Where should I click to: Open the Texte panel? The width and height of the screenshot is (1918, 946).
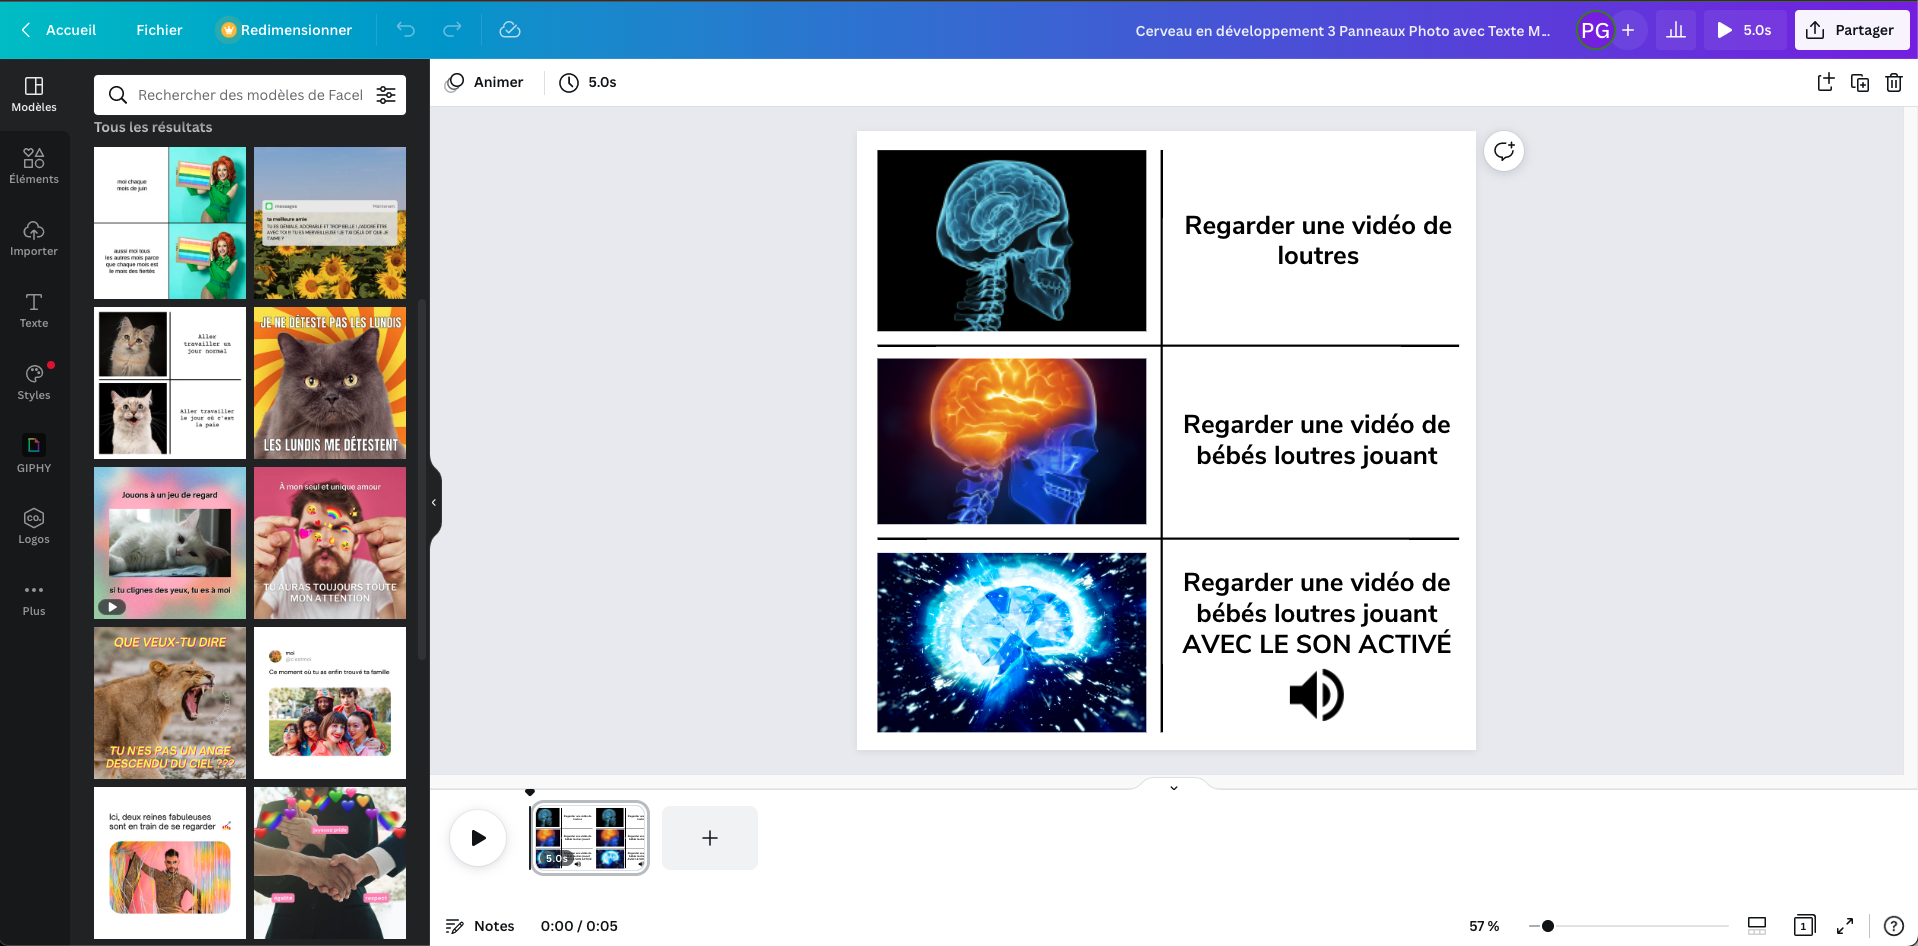click(34, 310)
